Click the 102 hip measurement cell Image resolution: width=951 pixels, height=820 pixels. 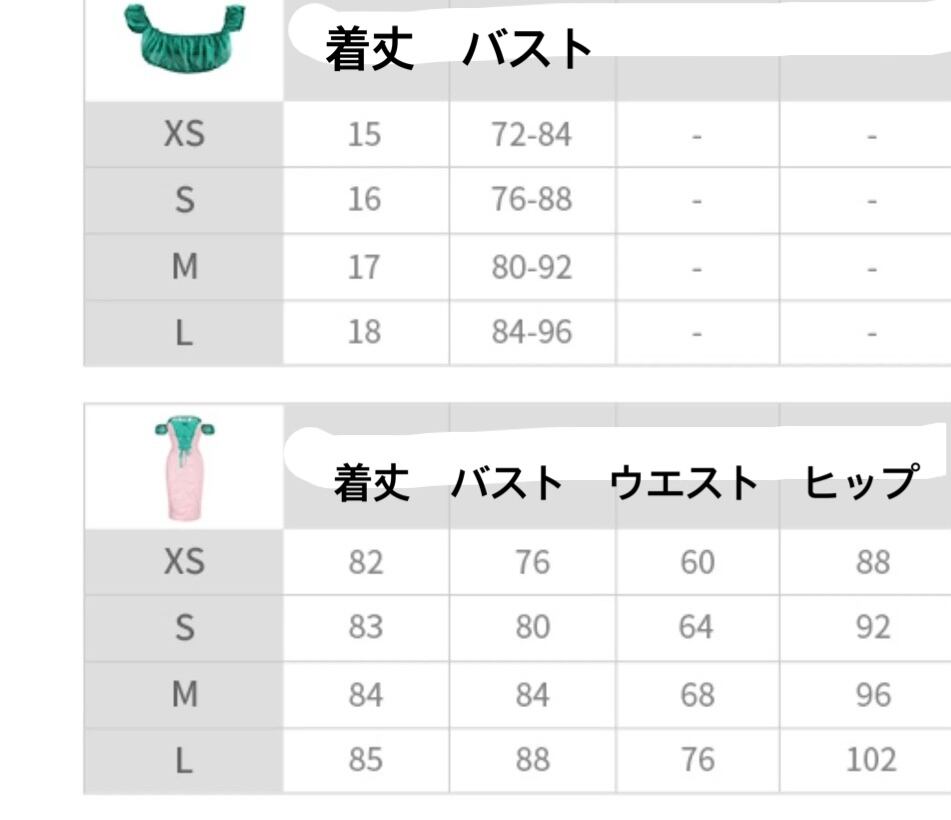[871, 761]
